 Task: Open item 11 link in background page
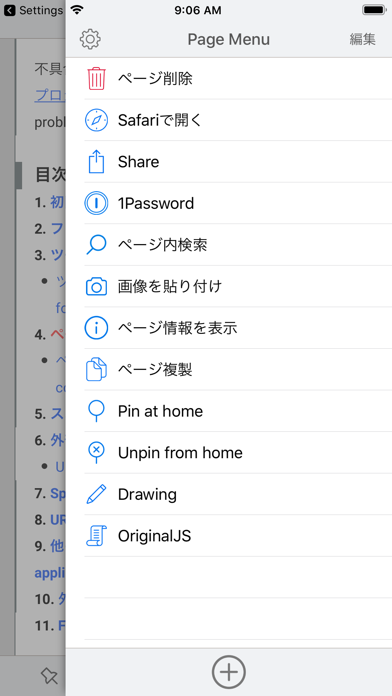(x=62, y=625)
